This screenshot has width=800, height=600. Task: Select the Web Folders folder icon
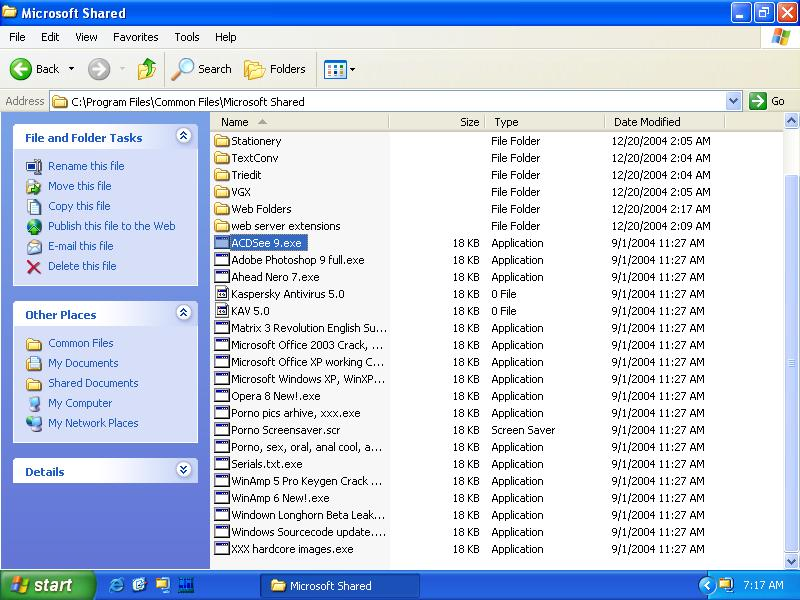[x=221, y=209]
